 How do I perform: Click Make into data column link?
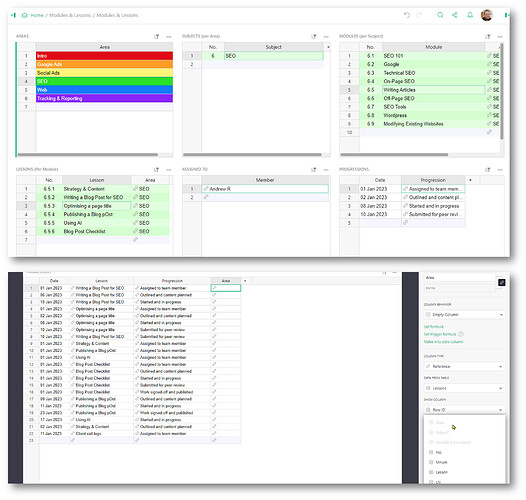[x=443, y=342]
